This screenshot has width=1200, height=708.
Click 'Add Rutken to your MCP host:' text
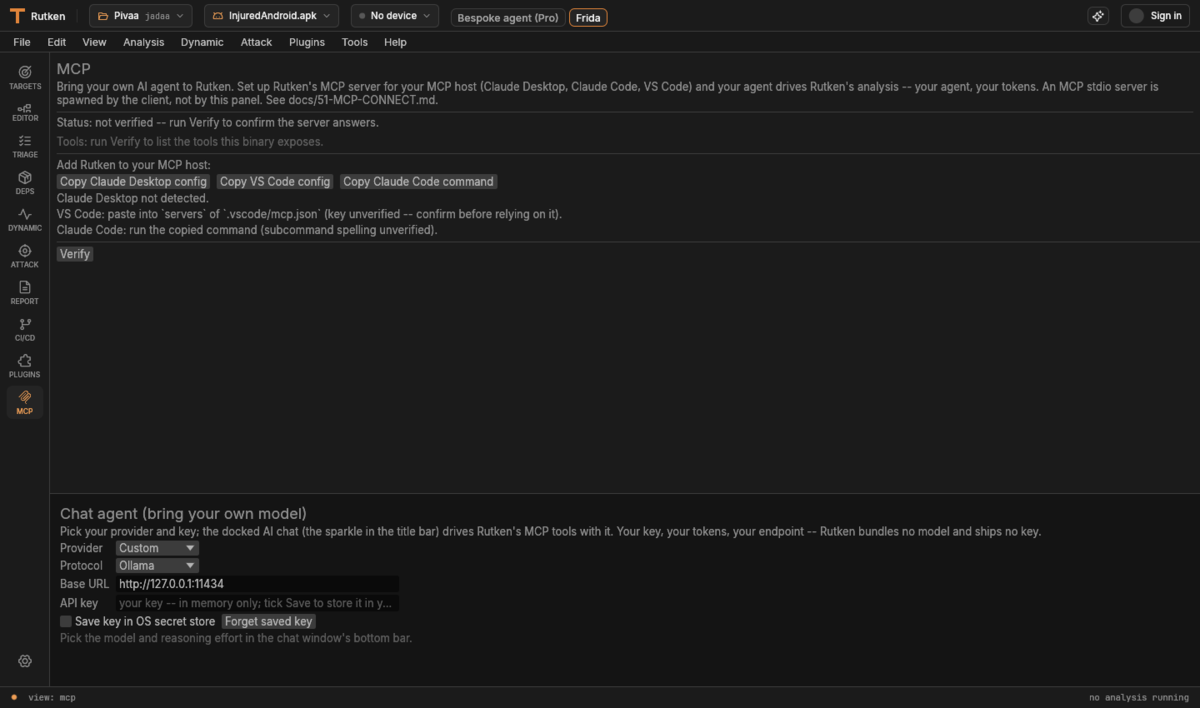[134, 164]
